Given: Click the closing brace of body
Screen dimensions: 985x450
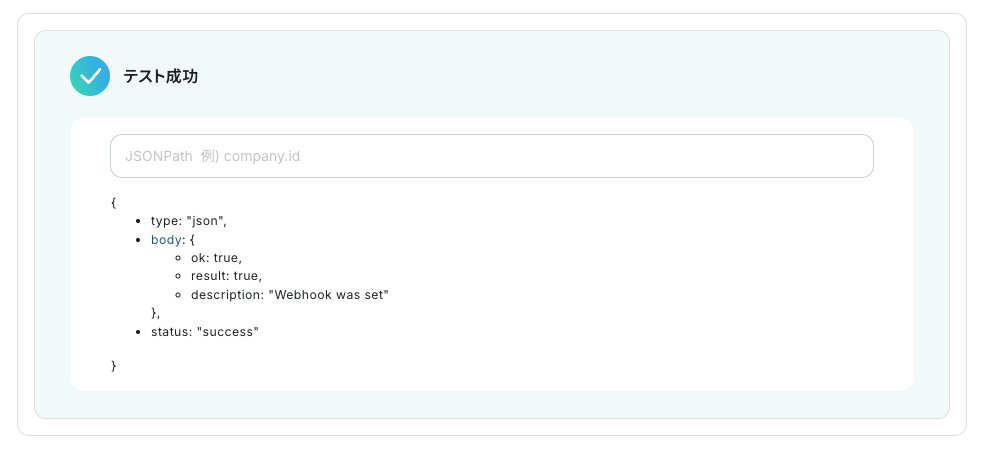Looking at the screenshot, I should click(154, 313).
